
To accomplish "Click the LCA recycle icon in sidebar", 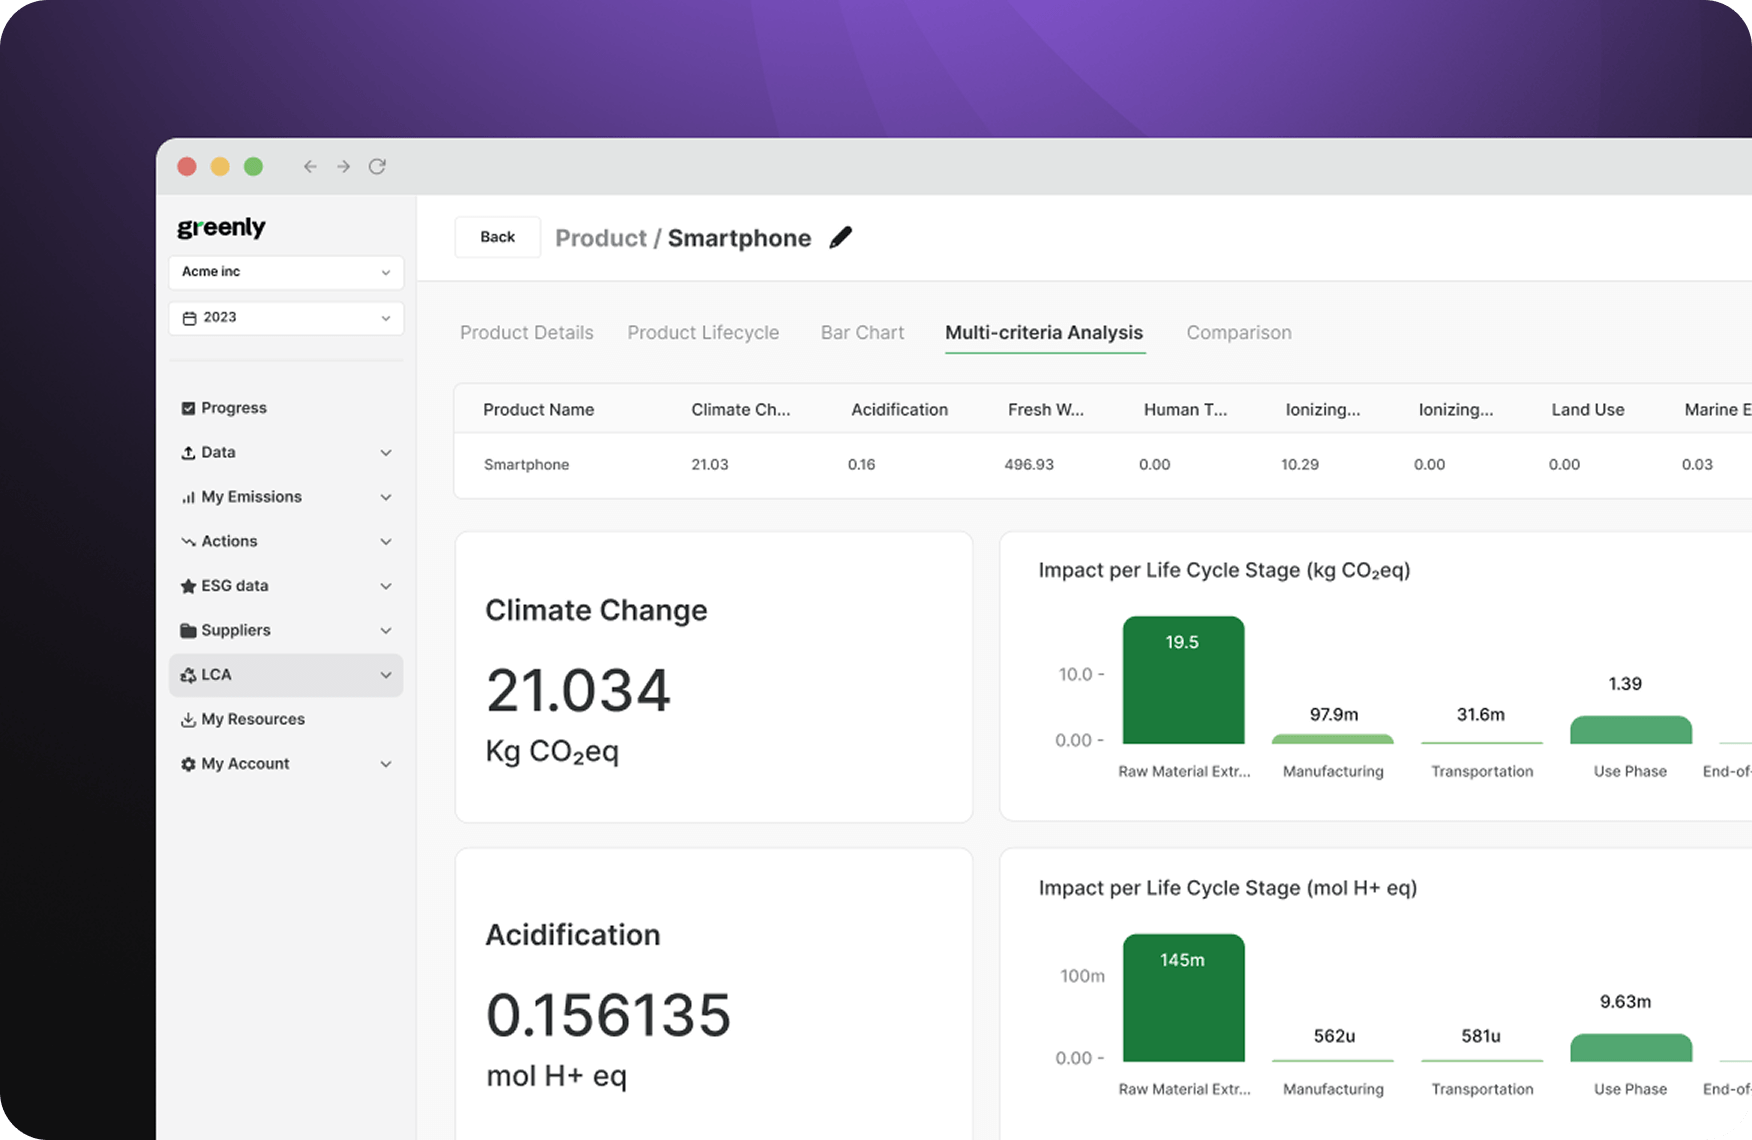I will click(188, 675).
